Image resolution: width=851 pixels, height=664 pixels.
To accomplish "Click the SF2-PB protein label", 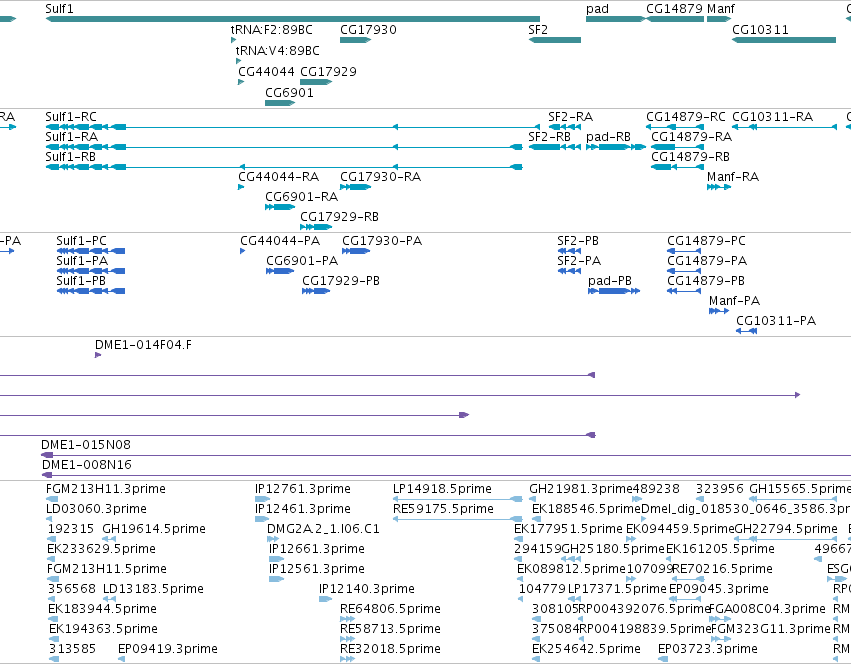I will click(x=579, y=241).
